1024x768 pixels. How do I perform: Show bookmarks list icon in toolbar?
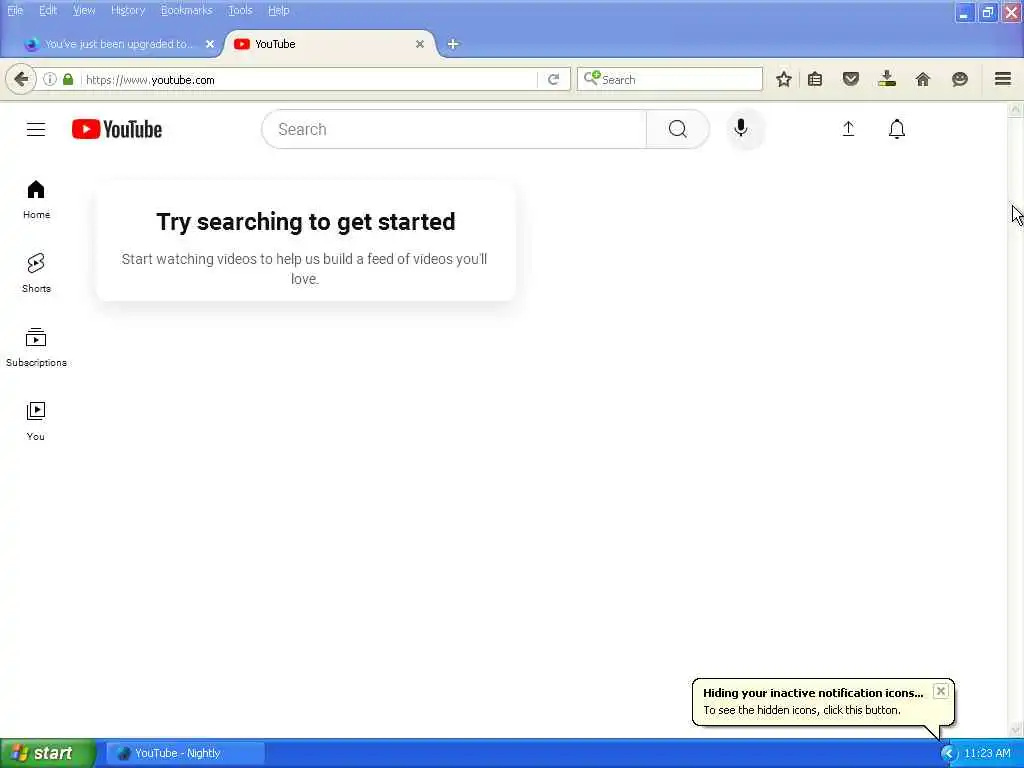[x=814, y=80]
